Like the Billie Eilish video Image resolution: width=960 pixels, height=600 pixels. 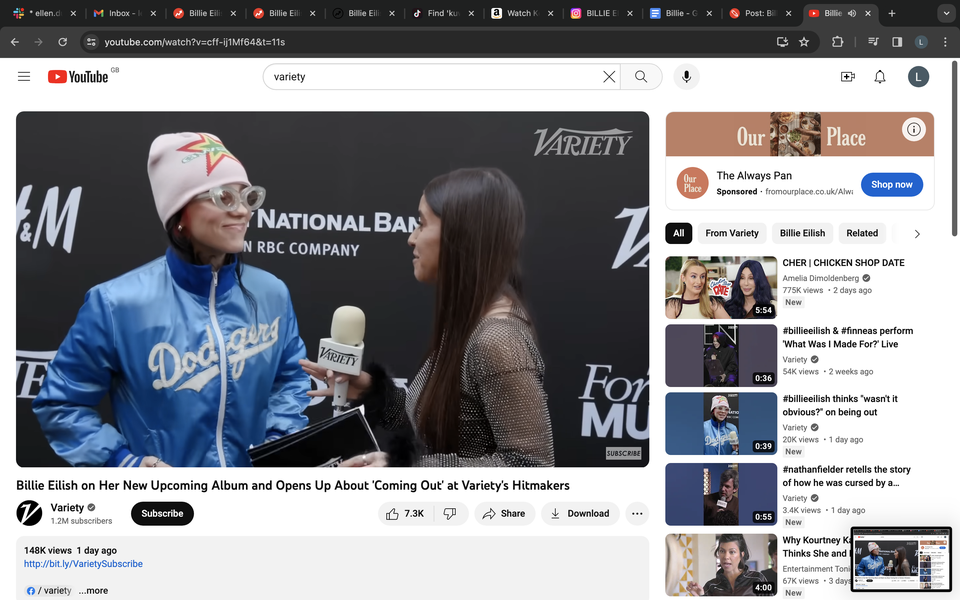(x=405, y=514)
